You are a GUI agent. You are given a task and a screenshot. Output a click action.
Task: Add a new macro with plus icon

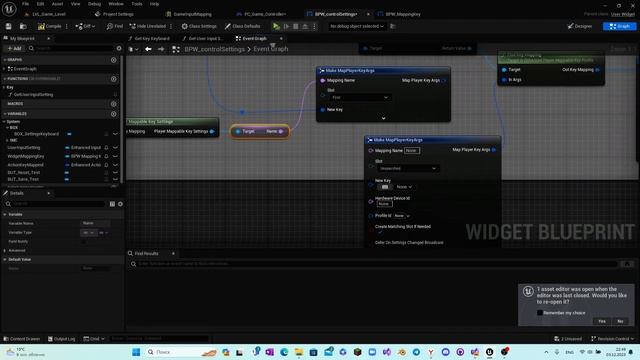click(113, 104)
